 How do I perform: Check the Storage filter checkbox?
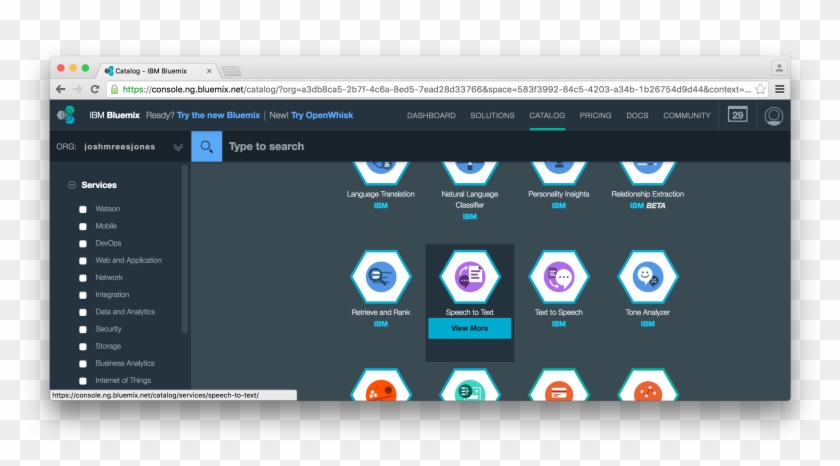click(x=83, y=347)
